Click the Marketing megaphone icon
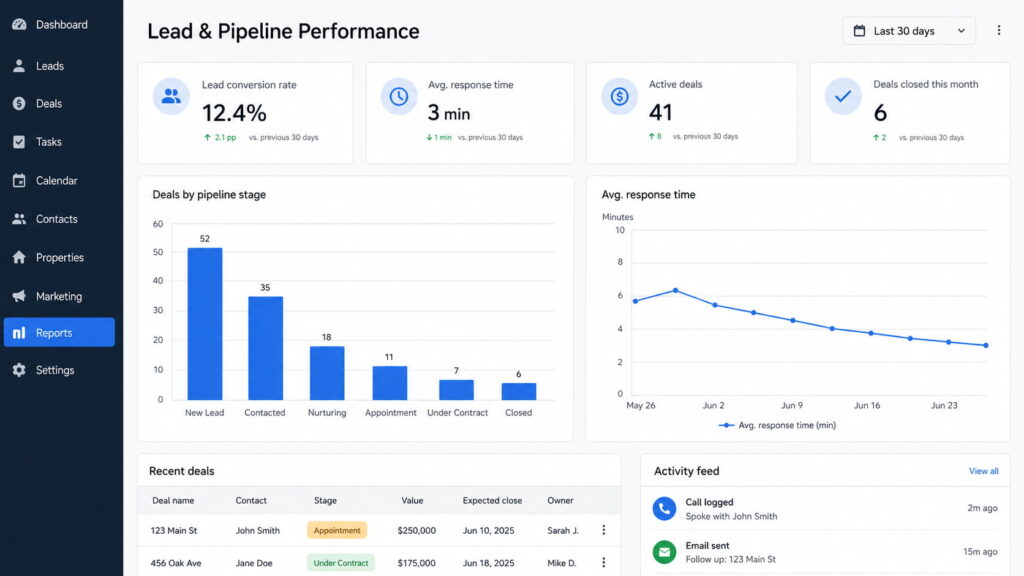Viewport: 1024px width, 576px height. click(19, 296)
